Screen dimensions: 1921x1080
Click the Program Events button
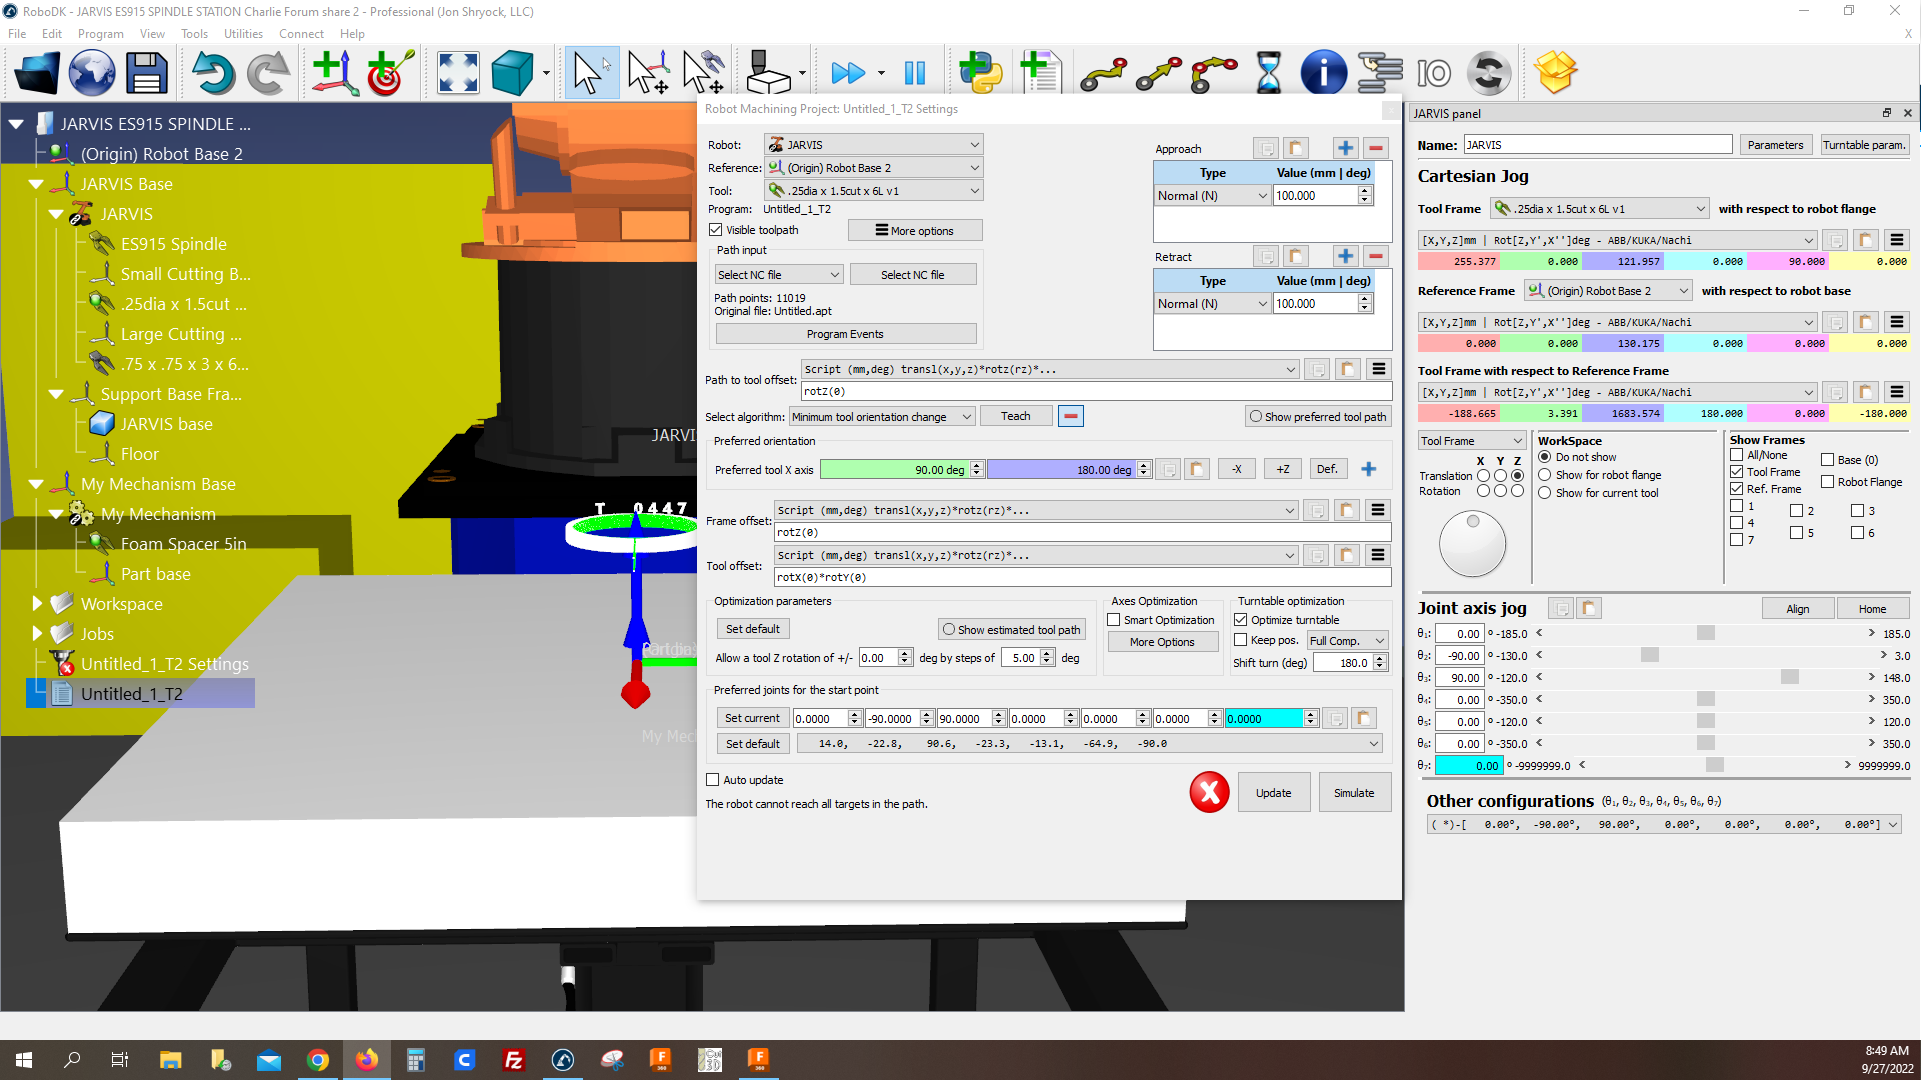coord(845,334)
